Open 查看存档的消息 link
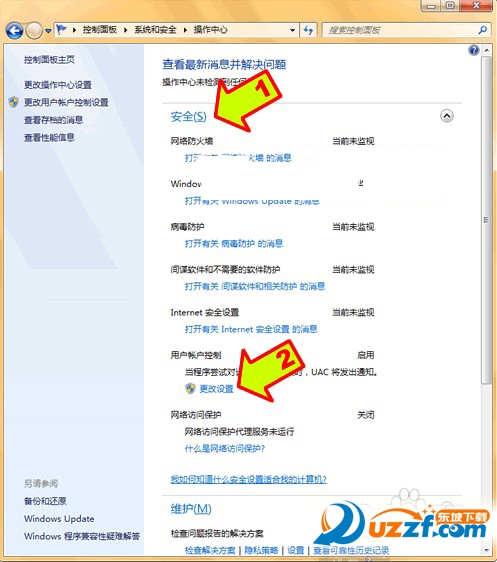 point(53,120)
